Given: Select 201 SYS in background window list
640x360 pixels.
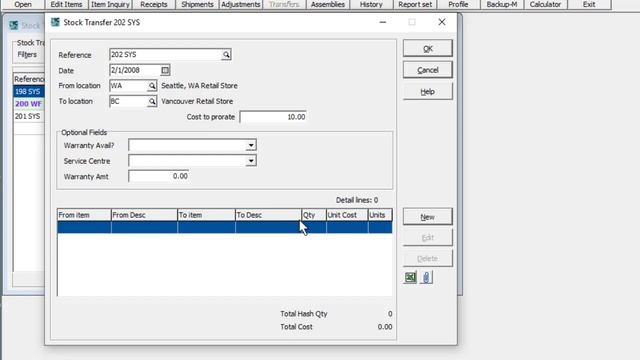Looking at the screenshot, I should [x=28, y=116].
